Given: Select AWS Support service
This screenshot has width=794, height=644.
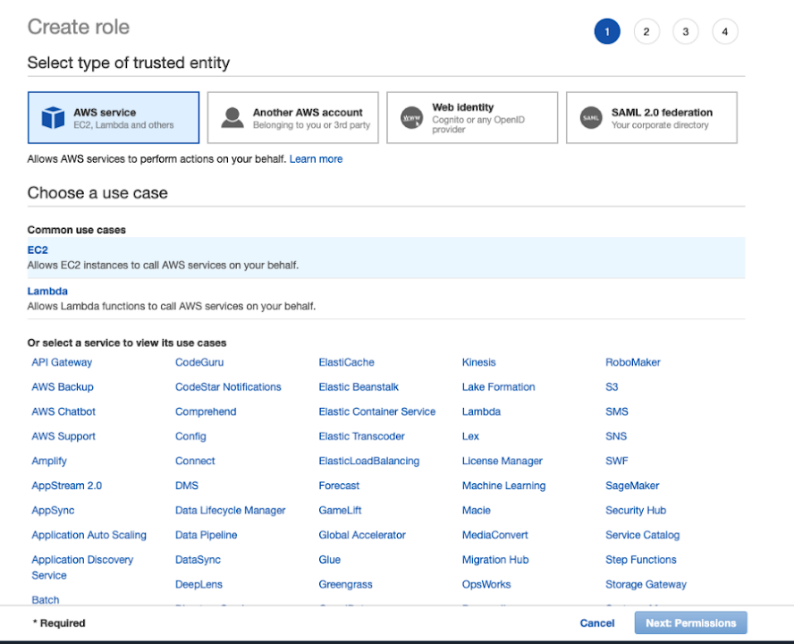Looking at the screenshot, I should point(63,436).
